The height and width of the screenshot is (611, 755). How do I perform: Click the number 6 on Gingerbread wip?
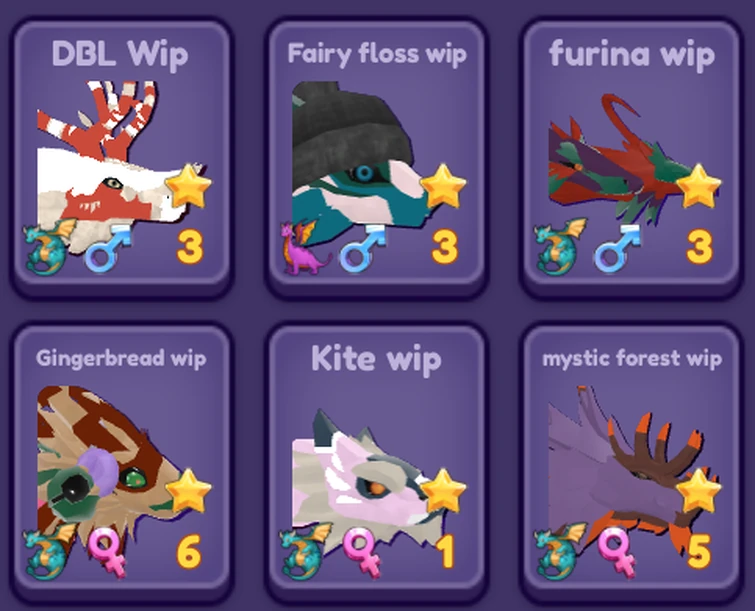pyautogui.click(x=189, y=552)
